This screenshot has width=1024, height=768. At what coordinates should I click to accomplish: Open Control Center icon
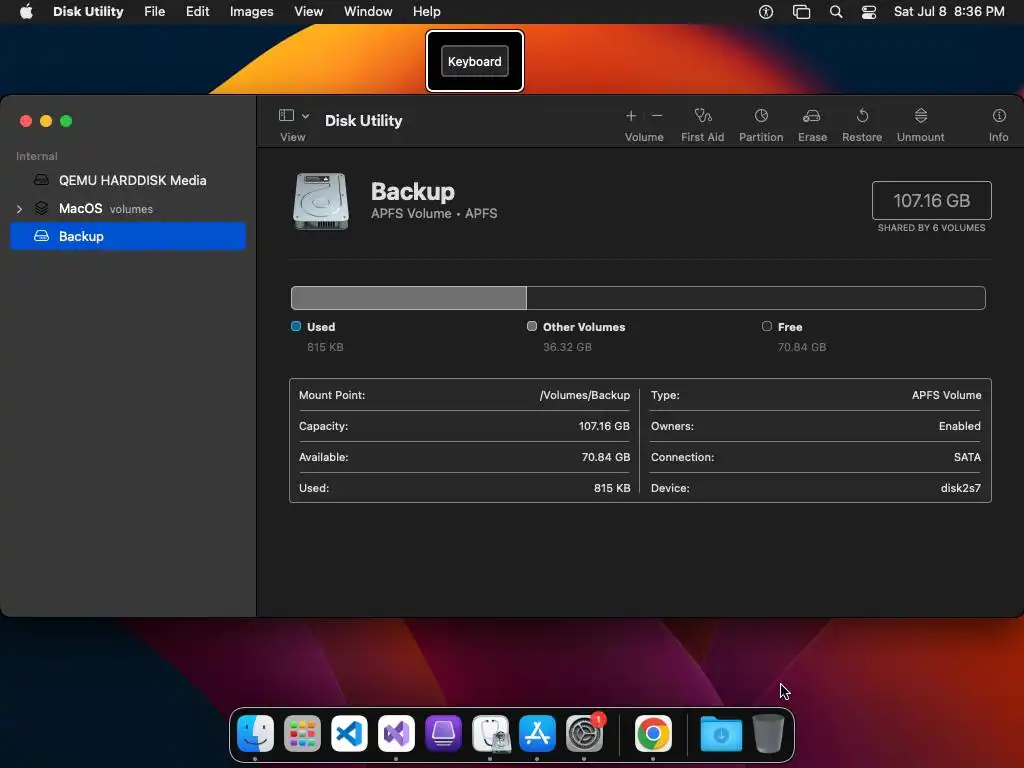(869, 12)
